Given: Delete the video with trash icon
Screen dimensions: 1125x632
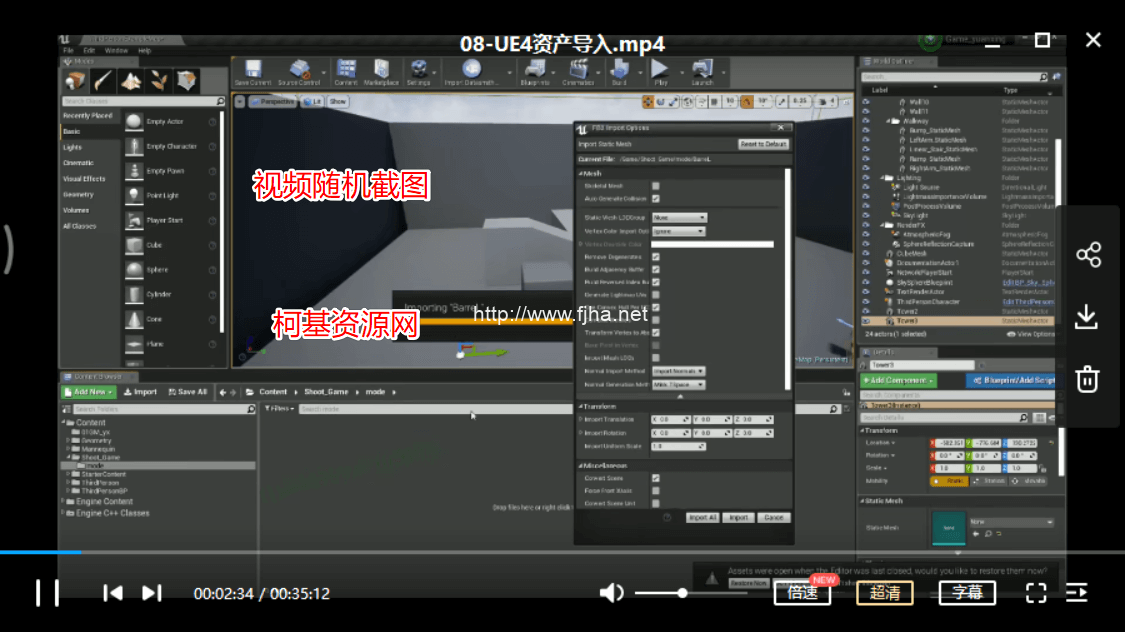Looking at the screenshot, I should tap(1087, 379).
